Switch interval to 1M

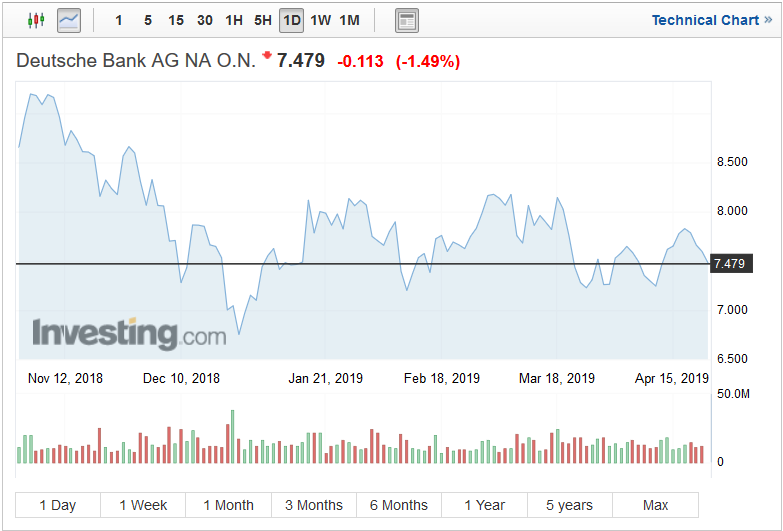pos(349,20)
